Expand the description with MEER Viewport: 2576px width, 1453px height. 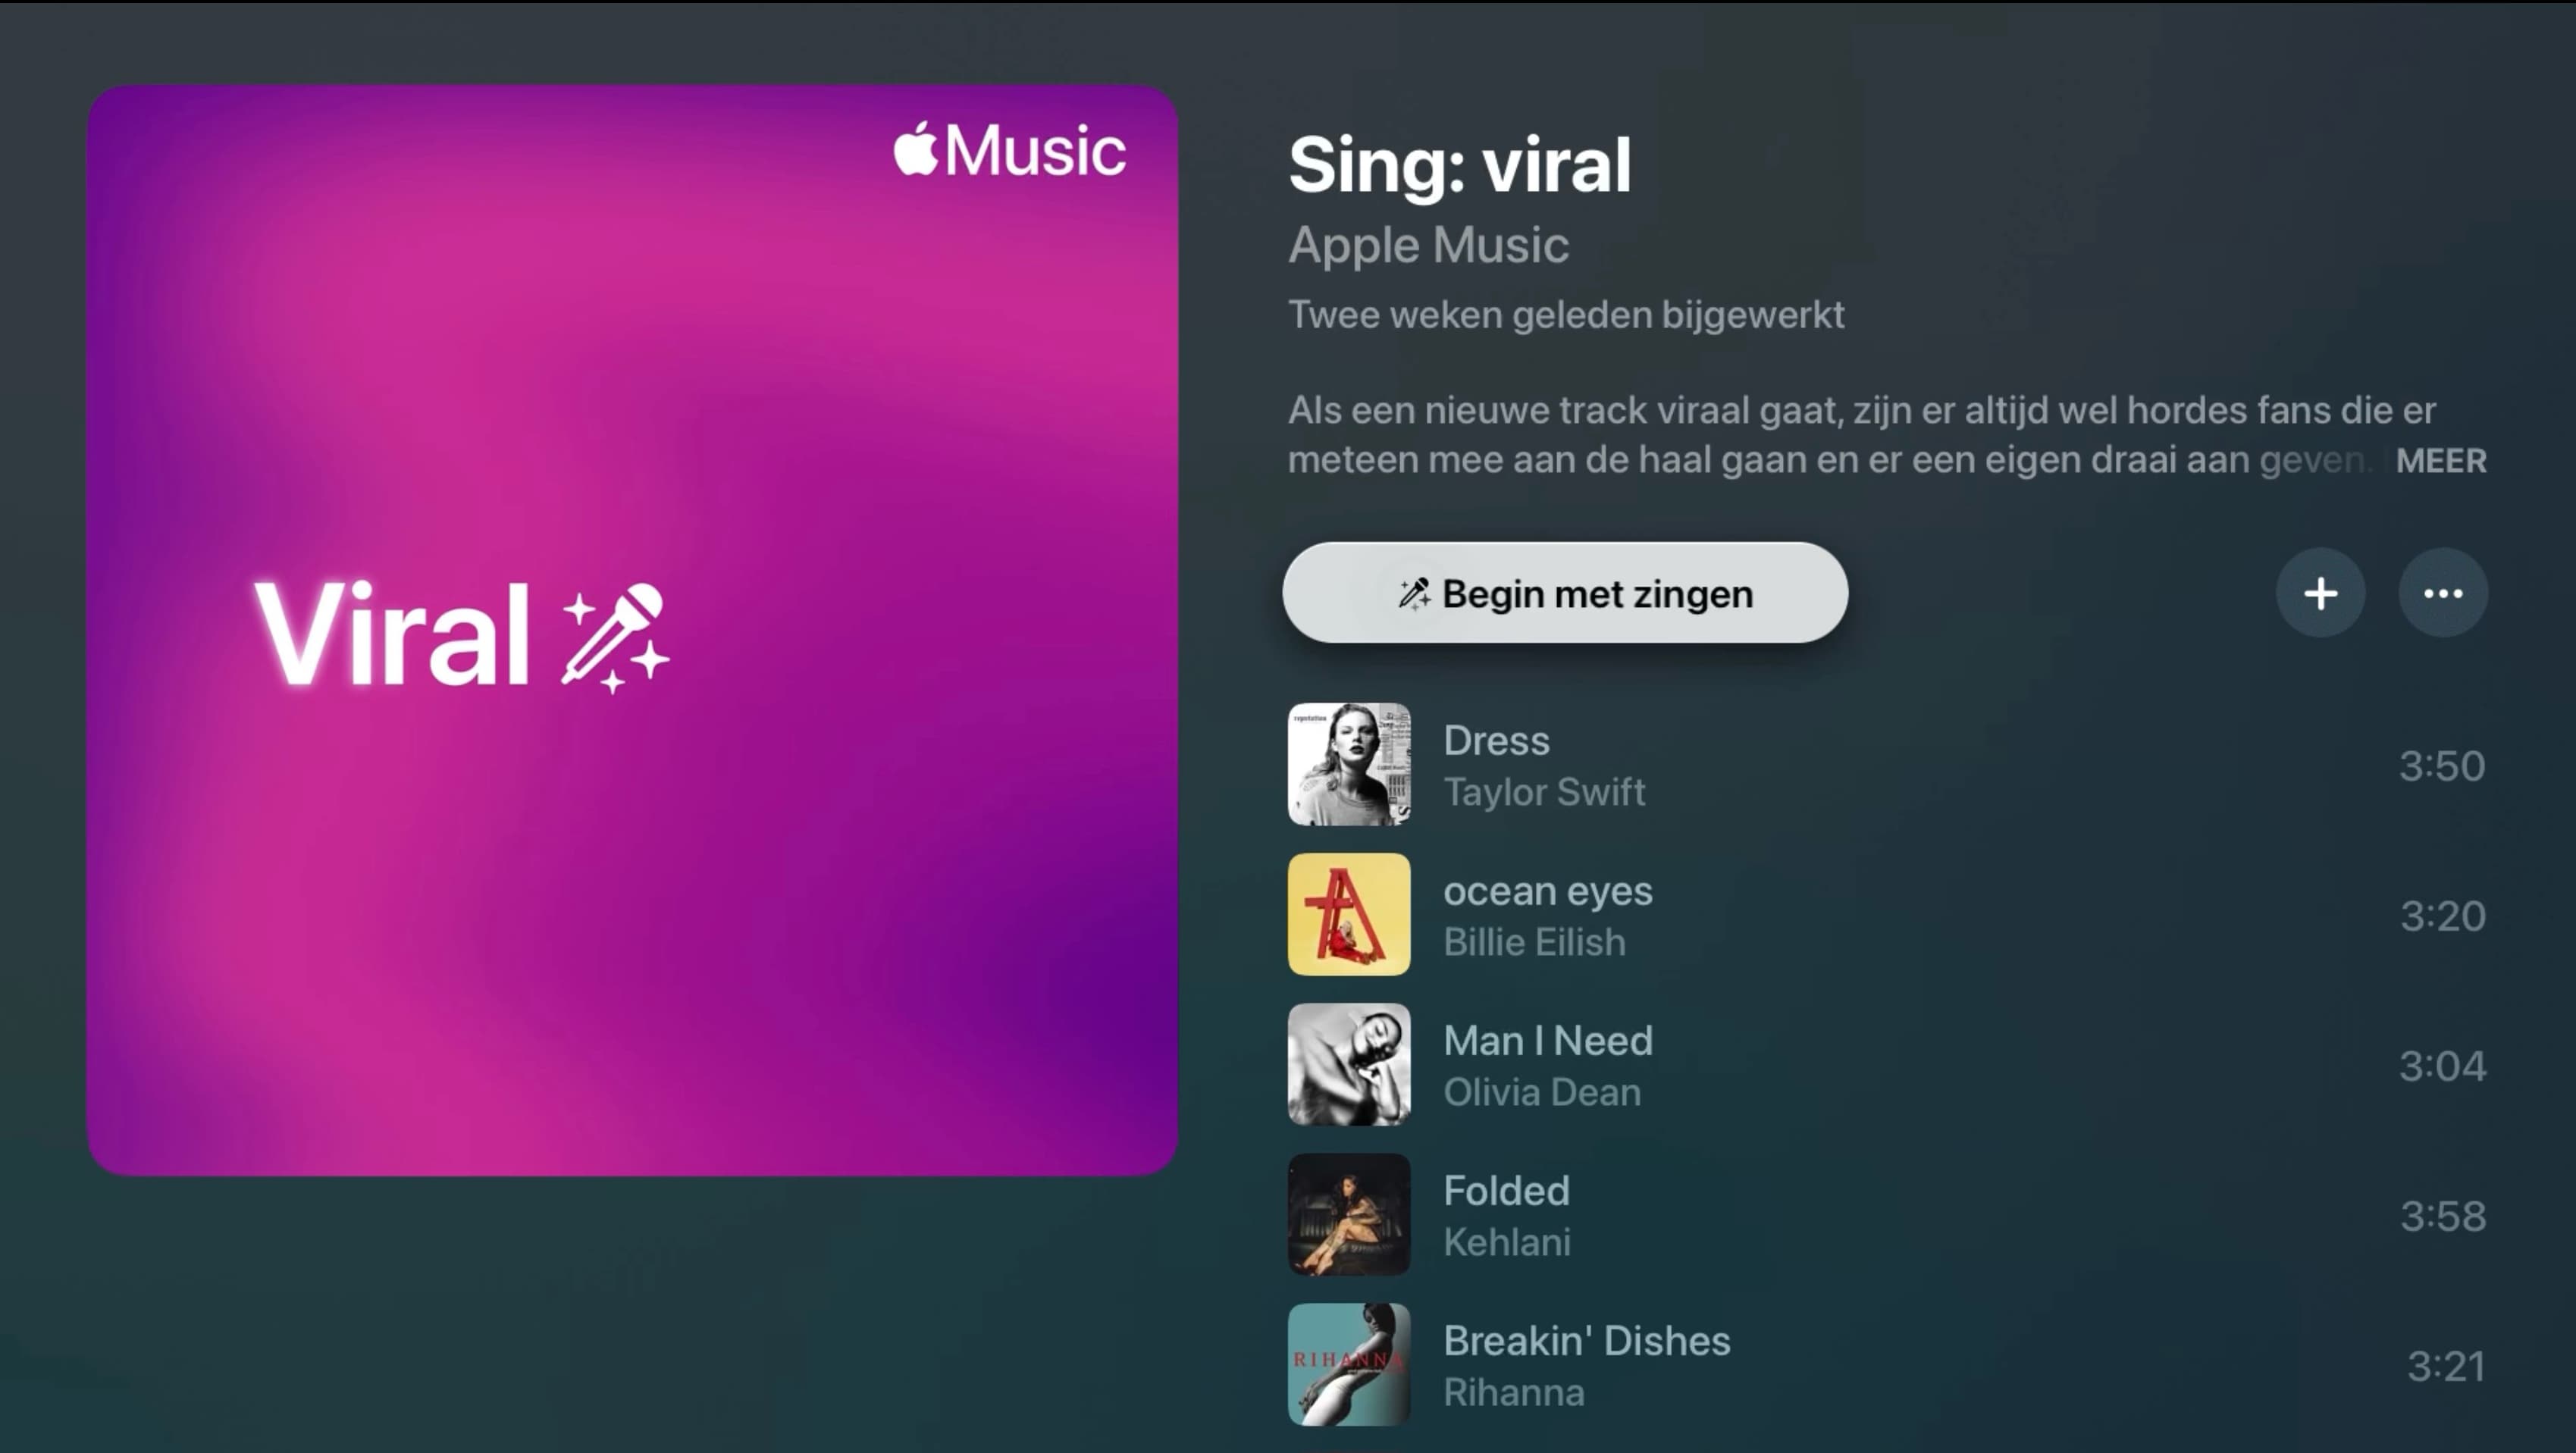pos(2440,461)
